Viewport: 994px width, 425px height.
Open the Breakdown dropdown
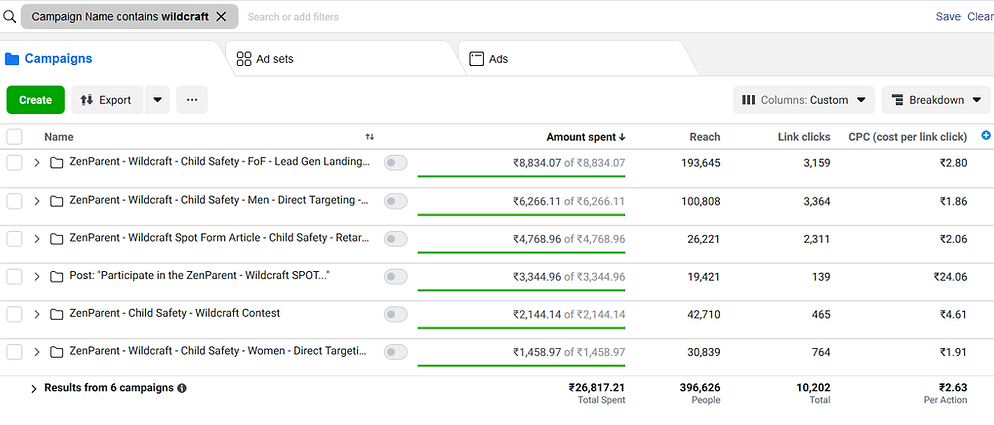click(x=934, y=100)
